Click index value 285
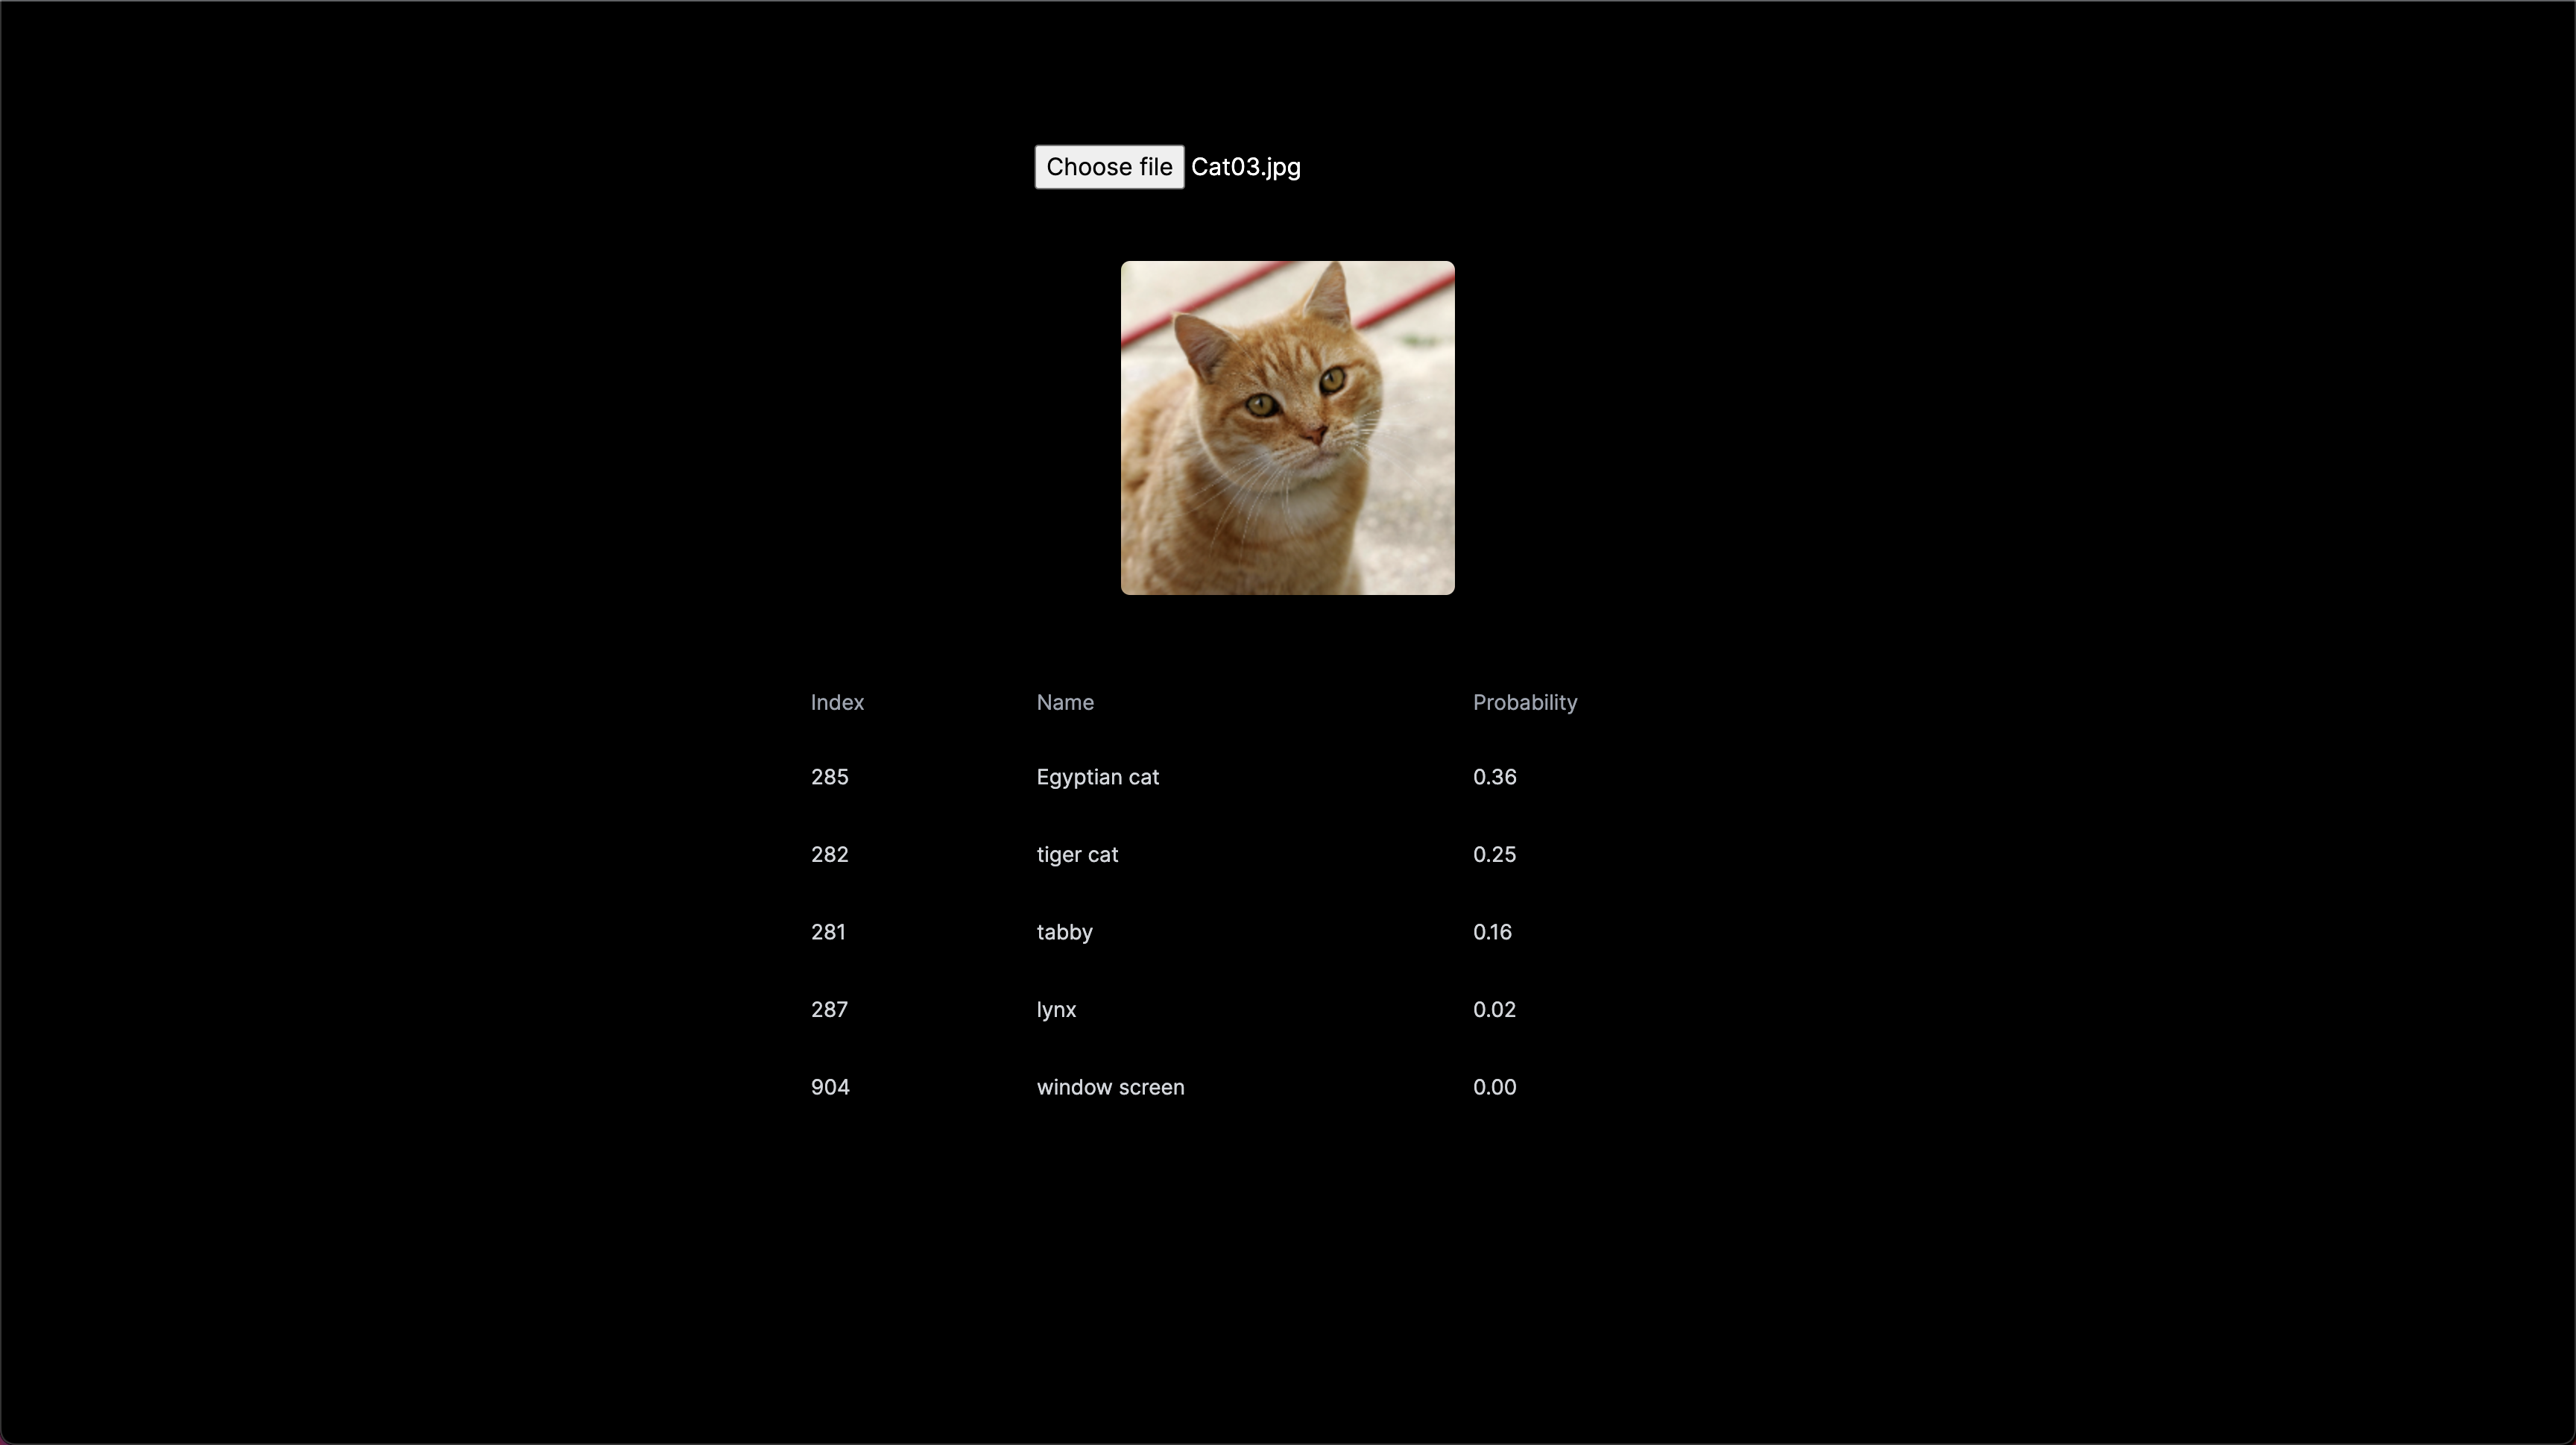The width and height of the screenshot is (2576, 1445). (829, 777)
